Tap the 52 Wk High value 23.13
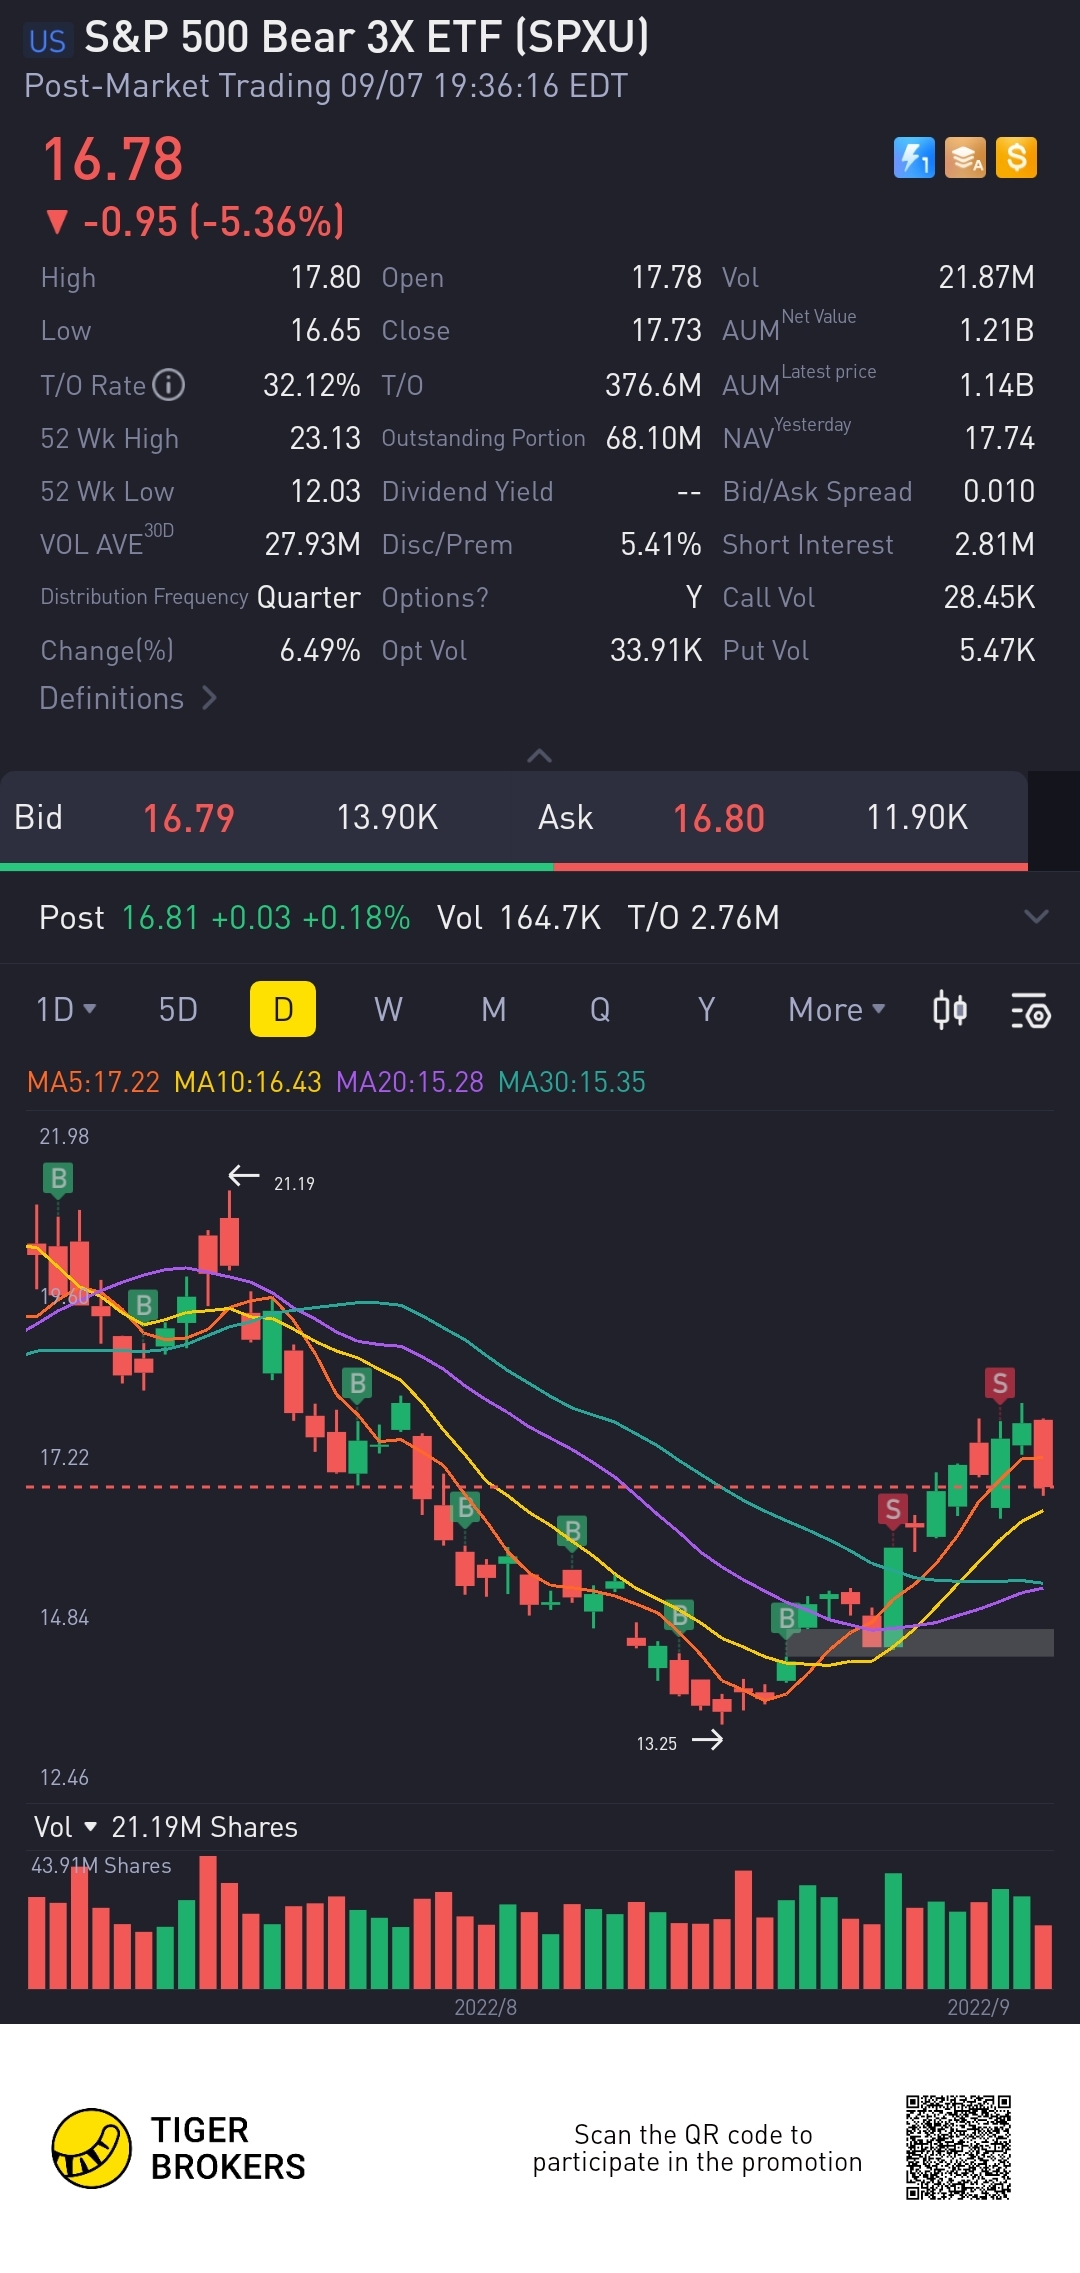The width and height of the screenshot is (1080, 2273). pyautogui.click(x=325, y=438)
